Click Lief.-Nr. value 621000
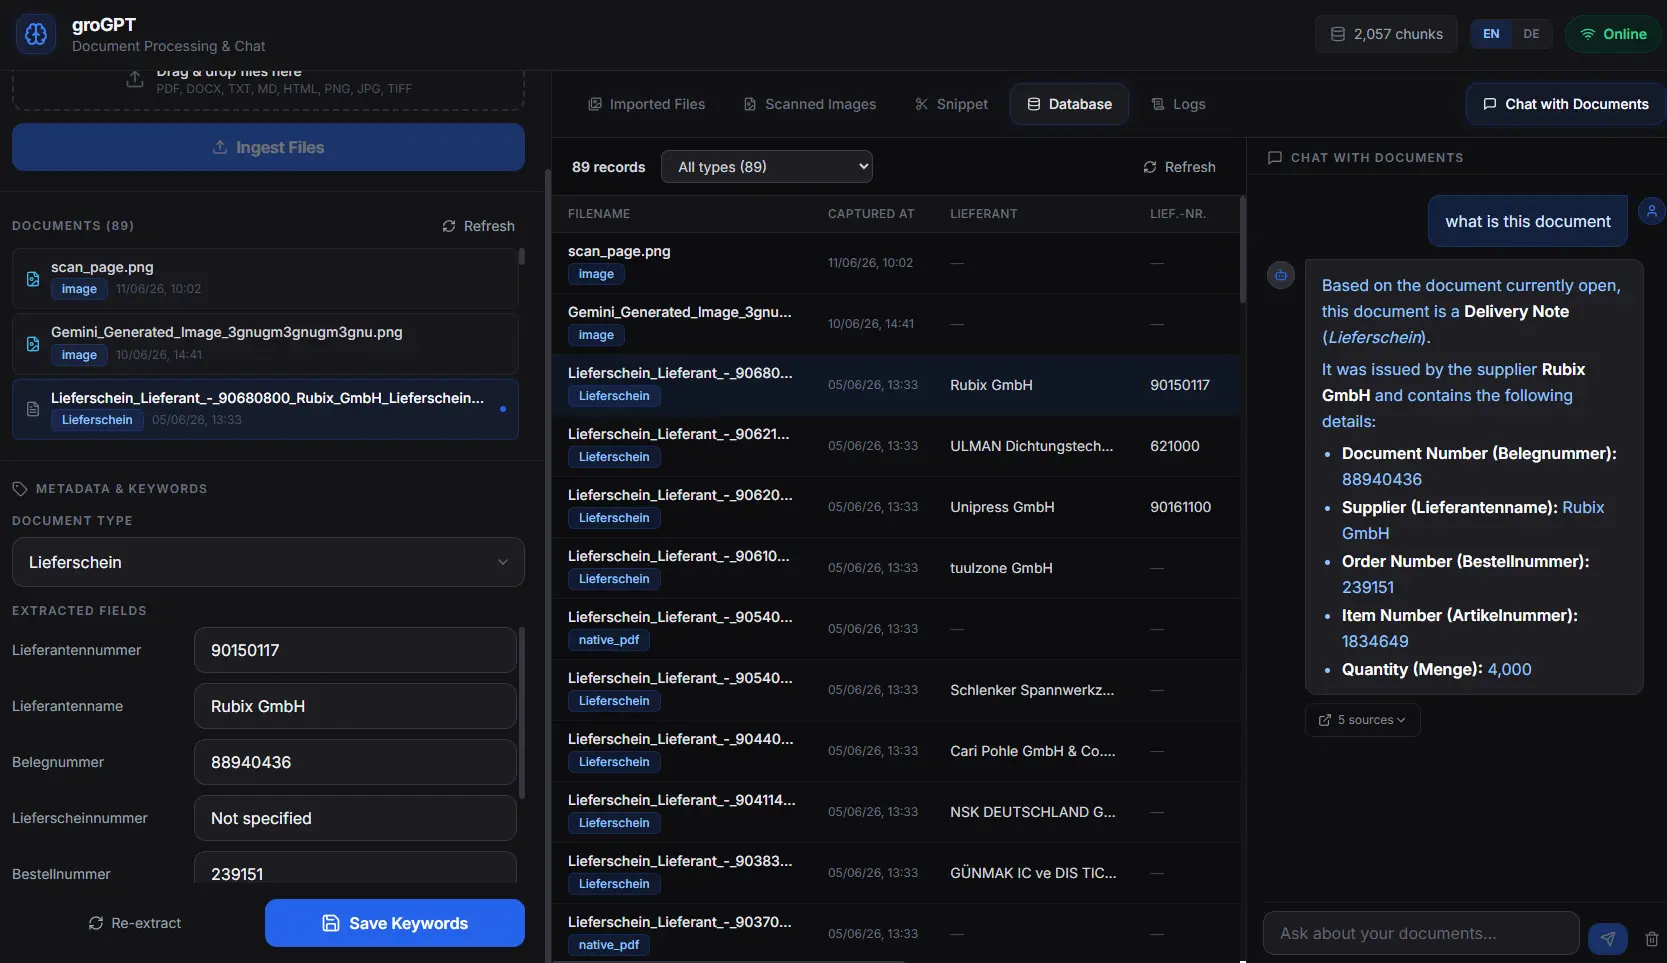The image size is (1667, 963). point(1175,446)
